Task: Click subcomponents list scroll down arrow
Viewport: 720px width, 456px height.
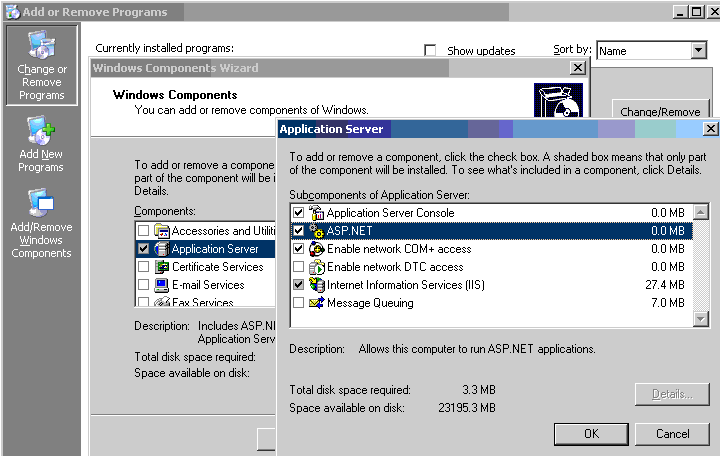Action: (700, 319)
